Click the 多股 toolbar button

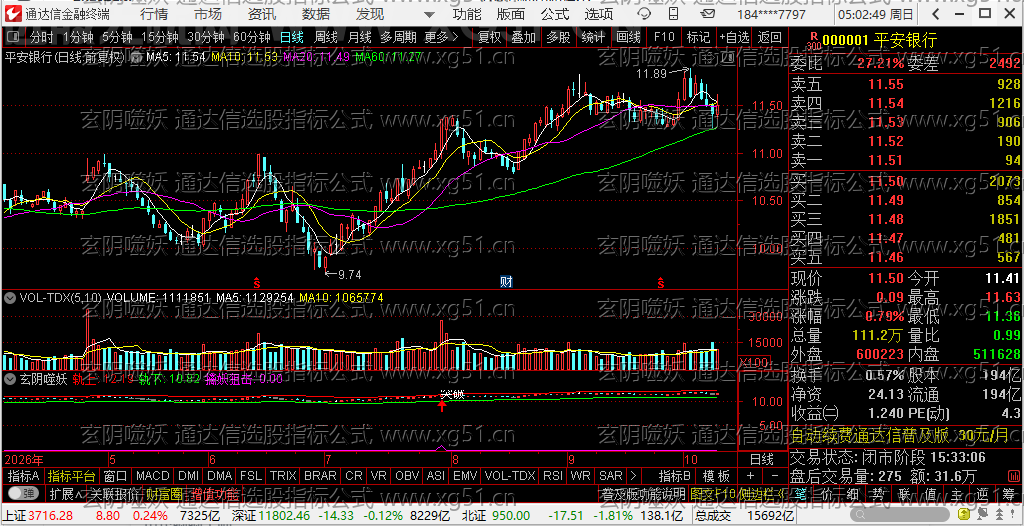point(558,37)
